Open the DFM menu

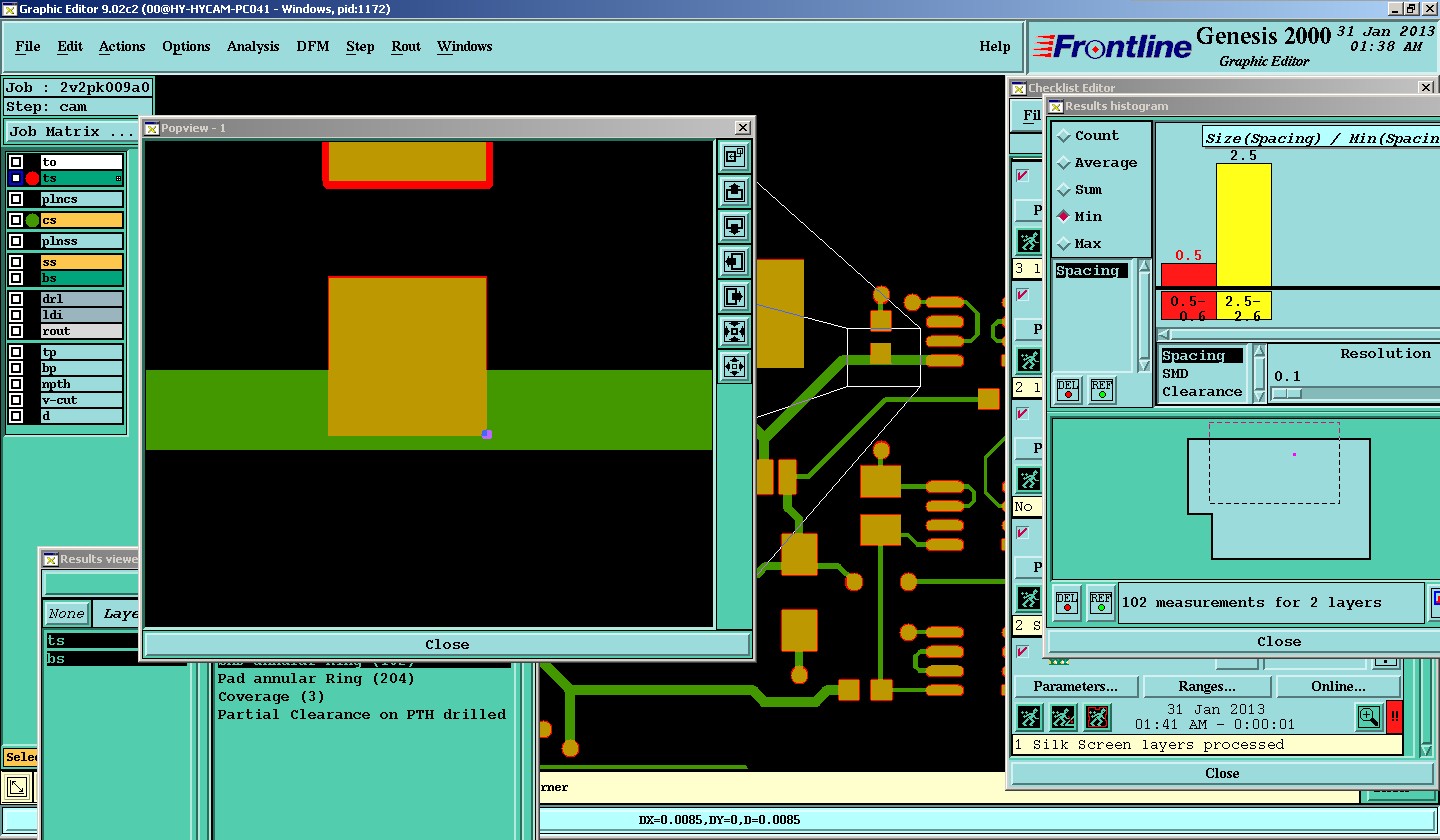click(312, 47)
